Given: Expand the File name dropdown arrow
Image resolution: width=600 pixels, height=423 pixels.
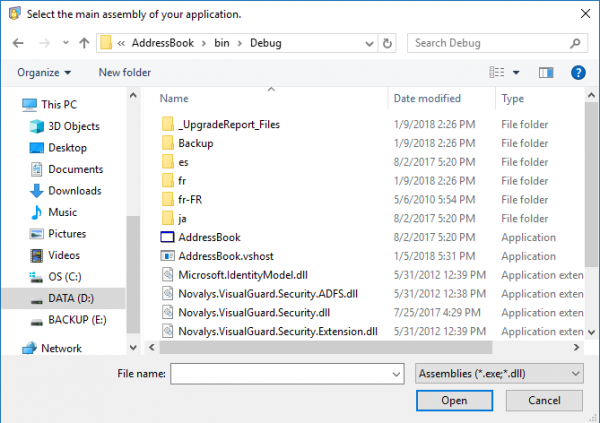Looking at the screenshot, I should click(396, 374).
